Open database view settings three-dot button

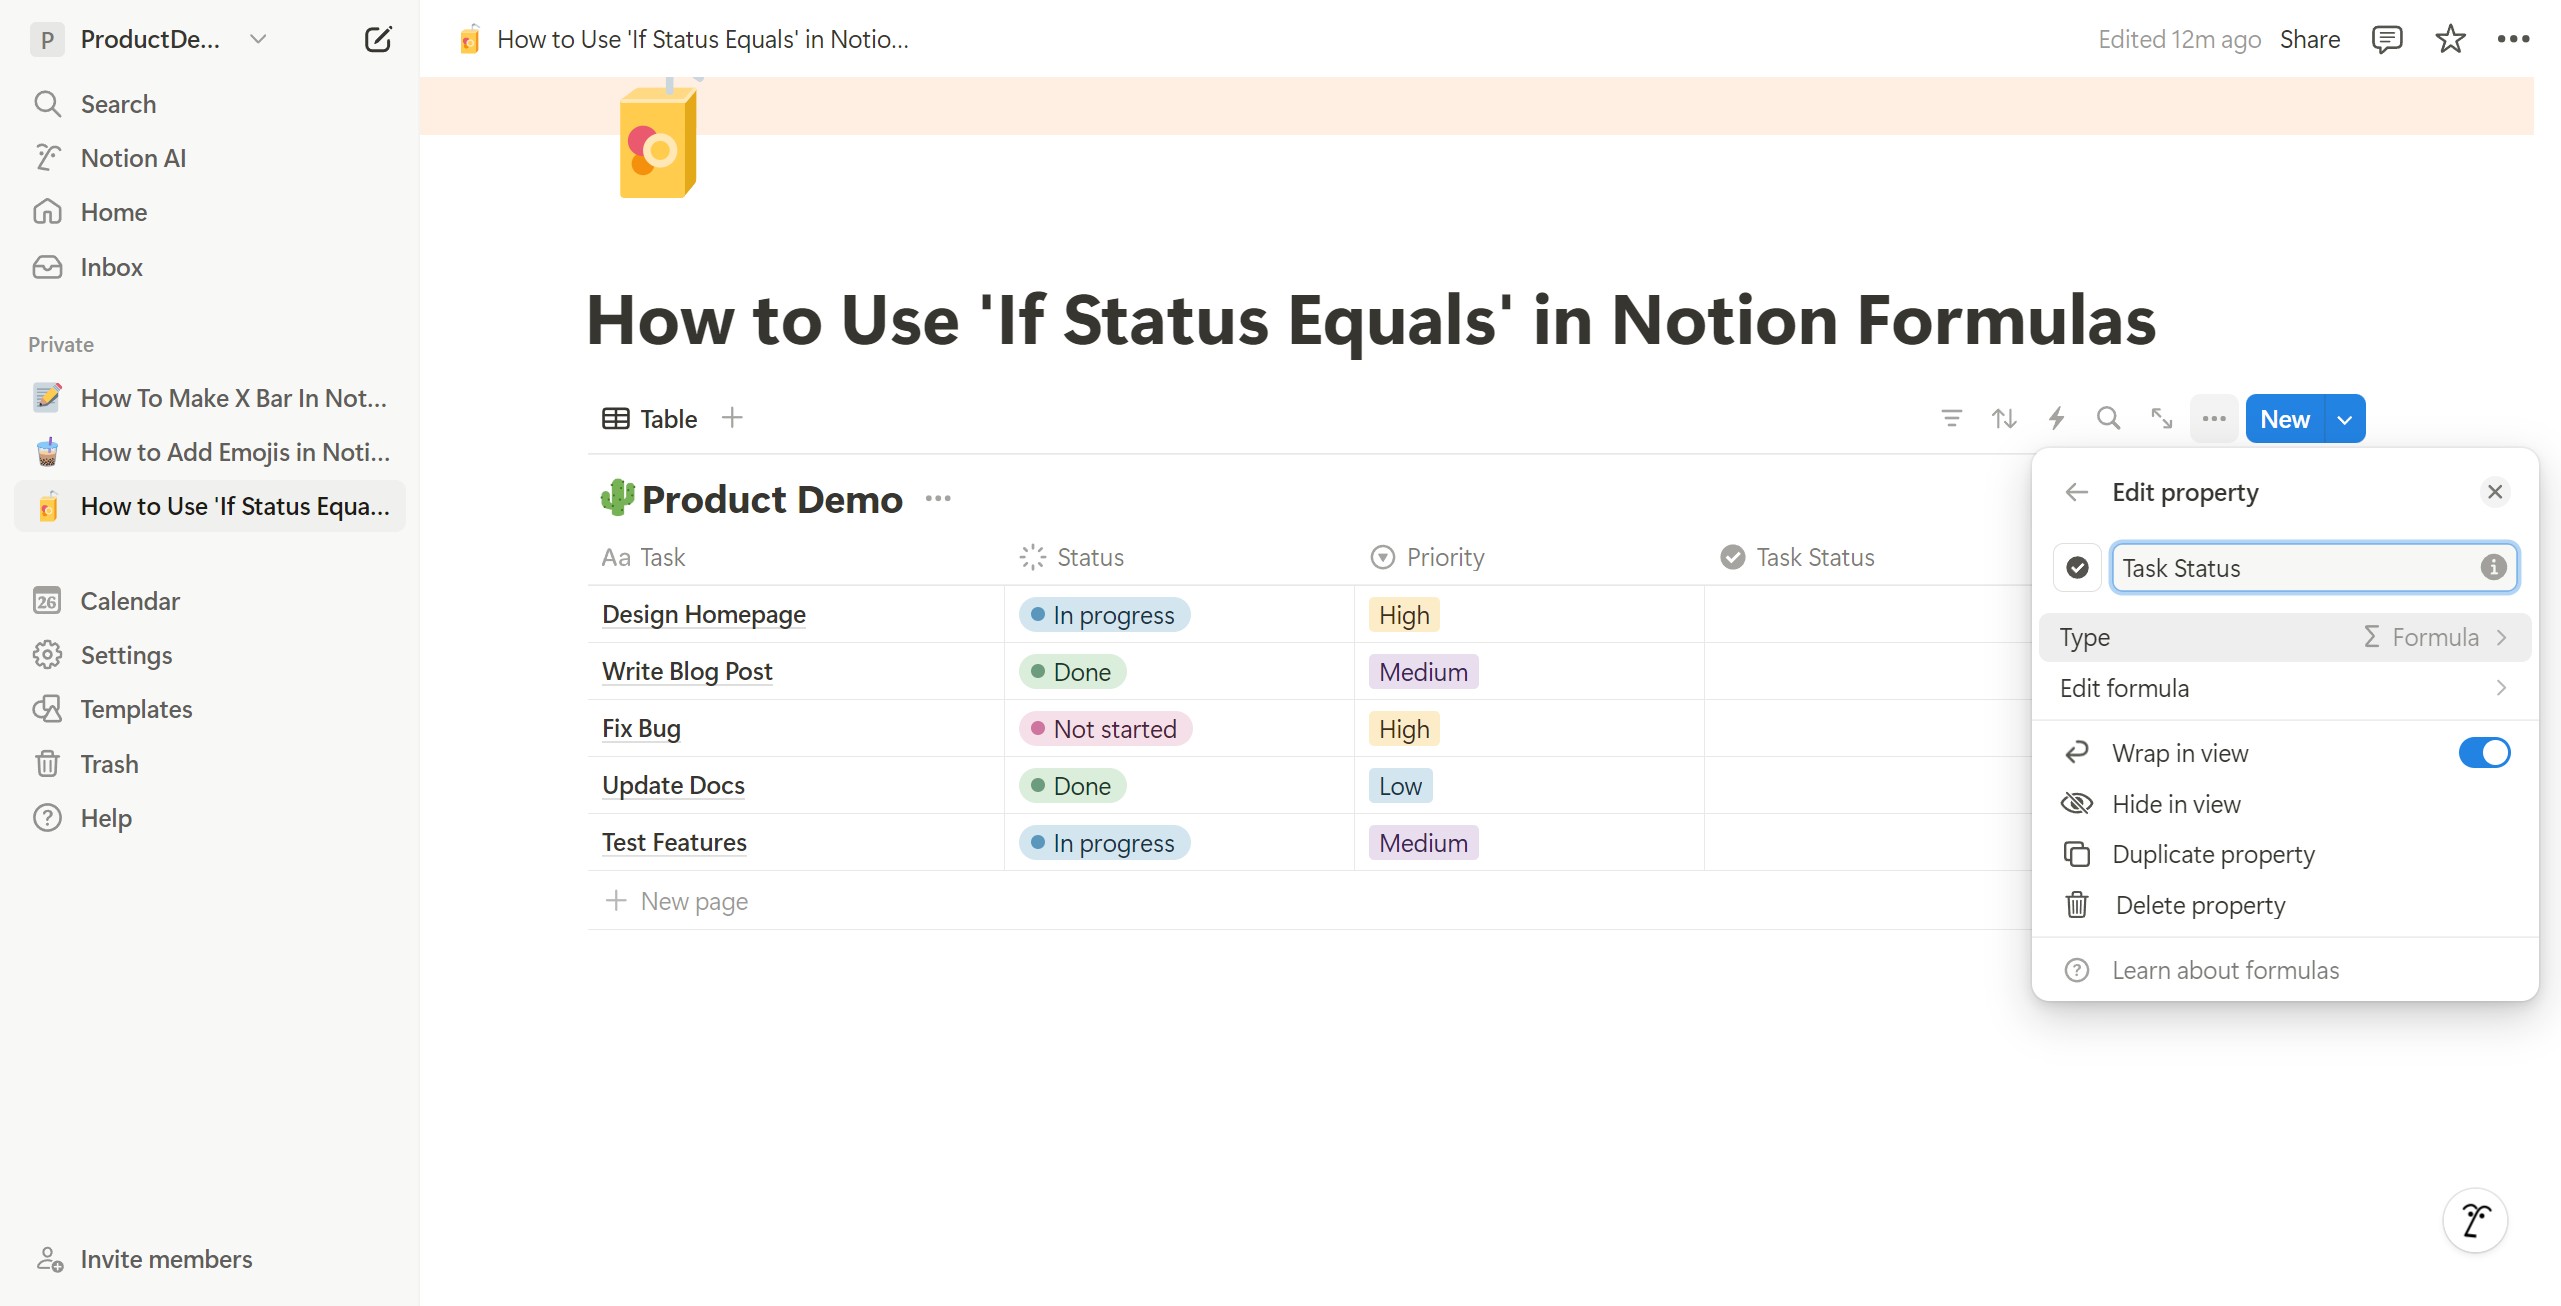point(2213,418)
